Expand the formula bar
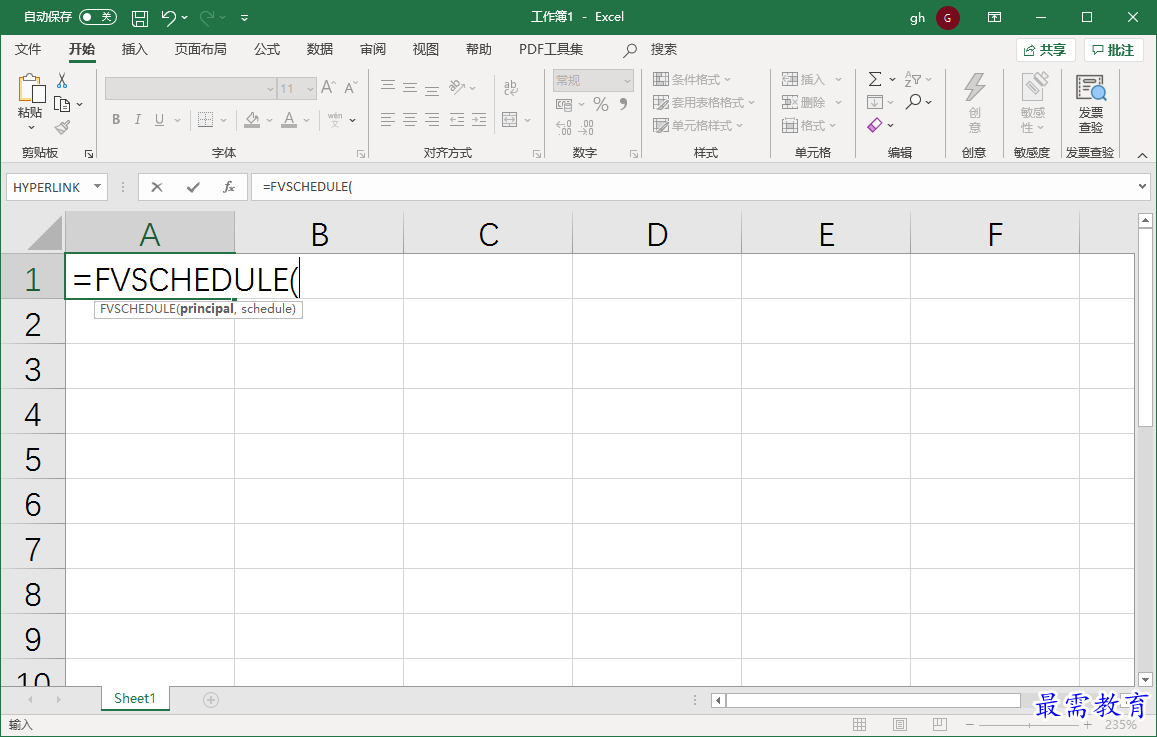The height and width of the screenshot is (737, 1157). point(1143,187)
